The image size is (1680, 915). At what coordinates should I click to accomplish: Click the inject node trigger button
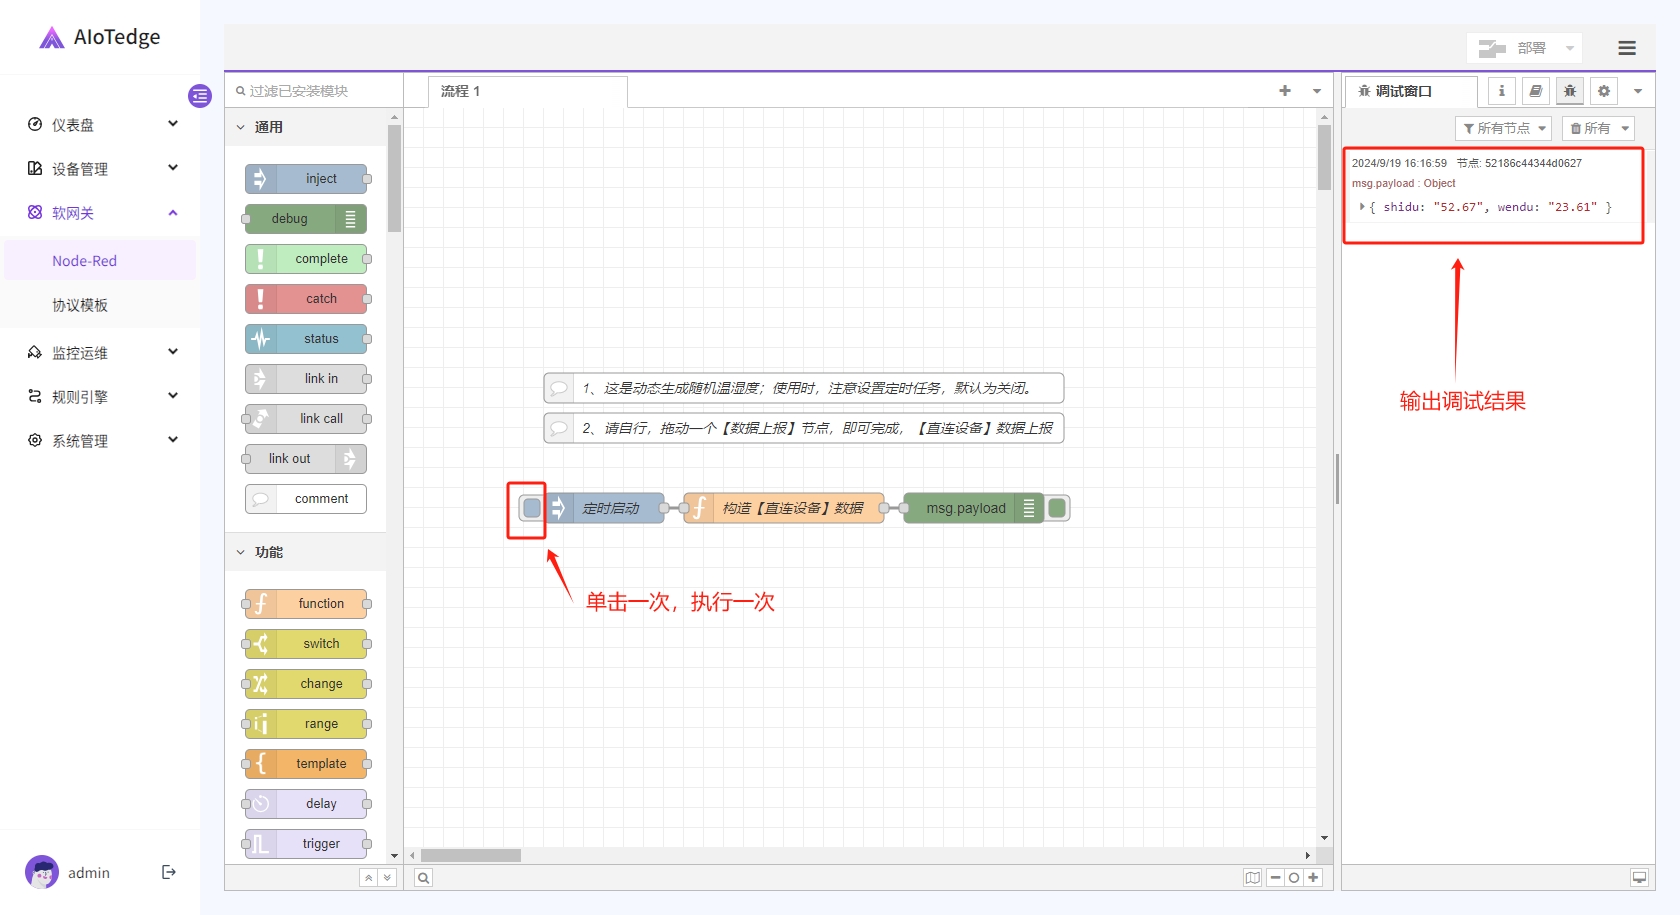pos(532,508)
